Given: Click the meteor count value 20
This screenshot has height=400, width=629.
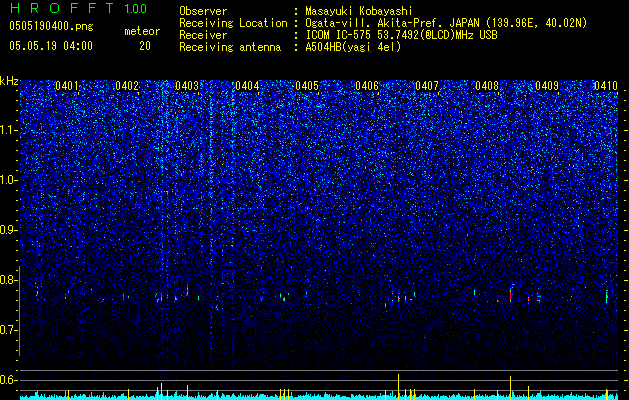Looking at the screenshot, I should coord(145,46).
